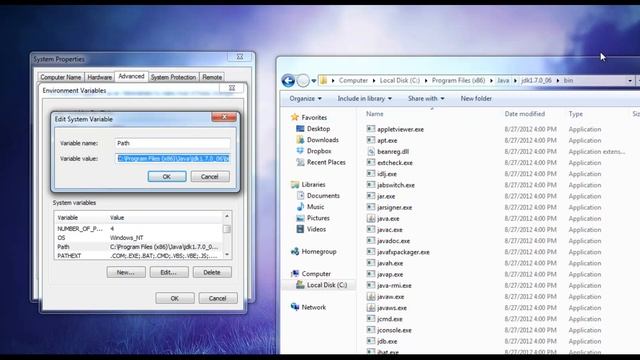Select javaw.exe file
640x360 pixels.
click(x=390, y=297)
